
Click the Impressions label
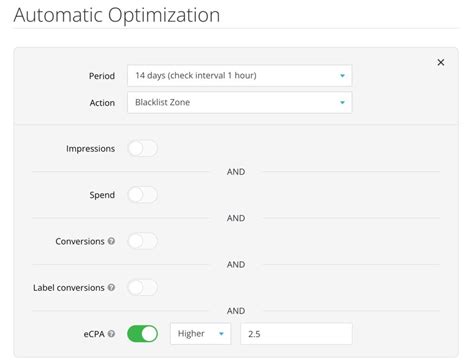(90, 149)
